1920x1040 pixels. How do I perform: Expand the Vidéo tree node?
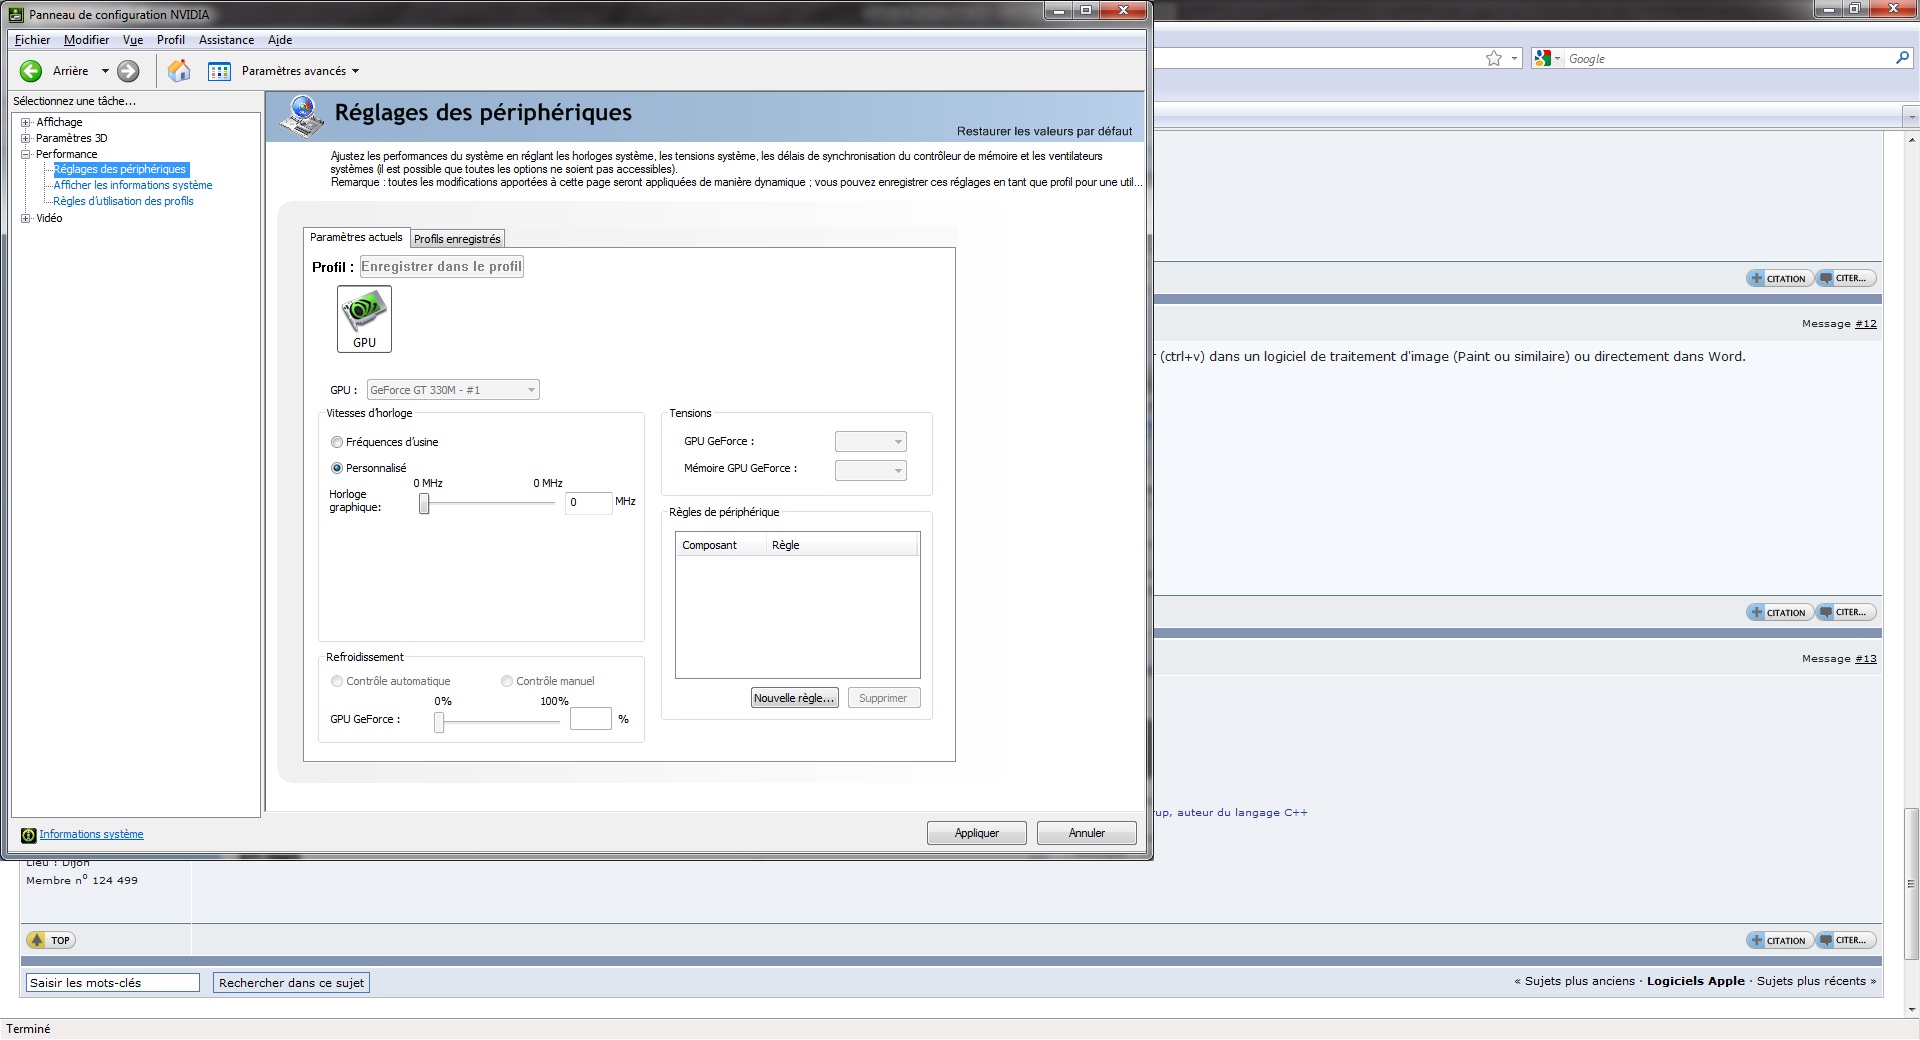tap(26, 218)
